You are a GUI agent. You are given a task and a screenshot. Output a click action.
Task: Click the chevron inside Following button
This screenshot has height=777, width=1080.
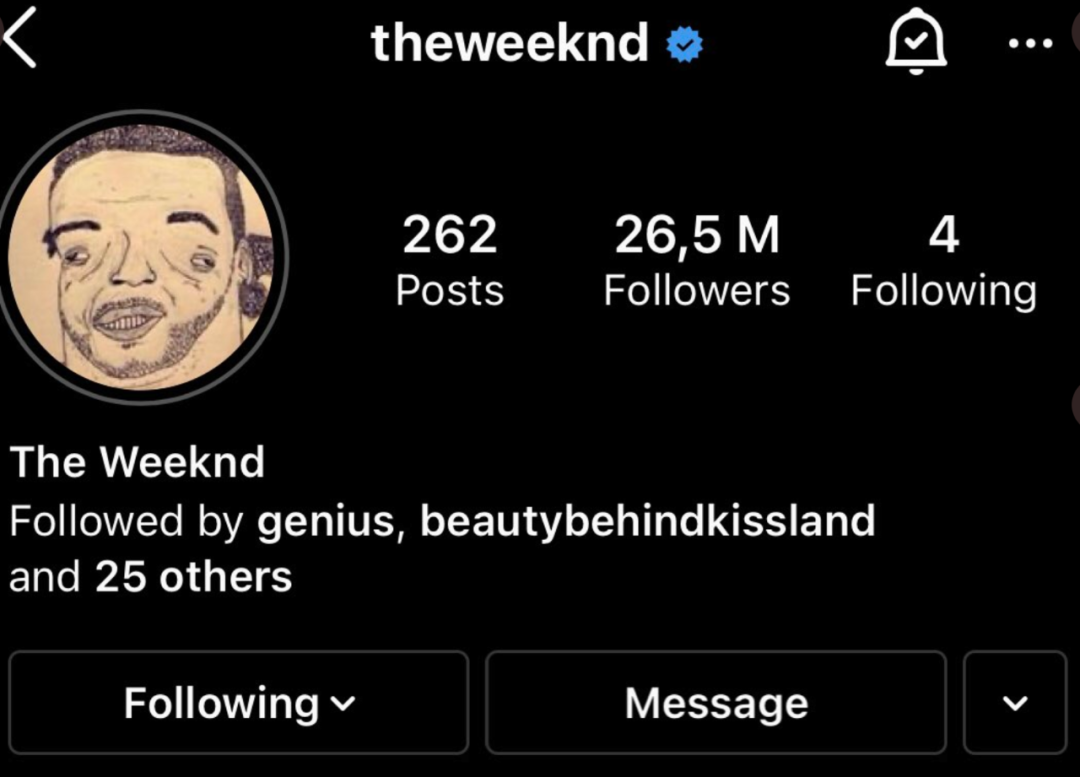[x=342, y=703]
